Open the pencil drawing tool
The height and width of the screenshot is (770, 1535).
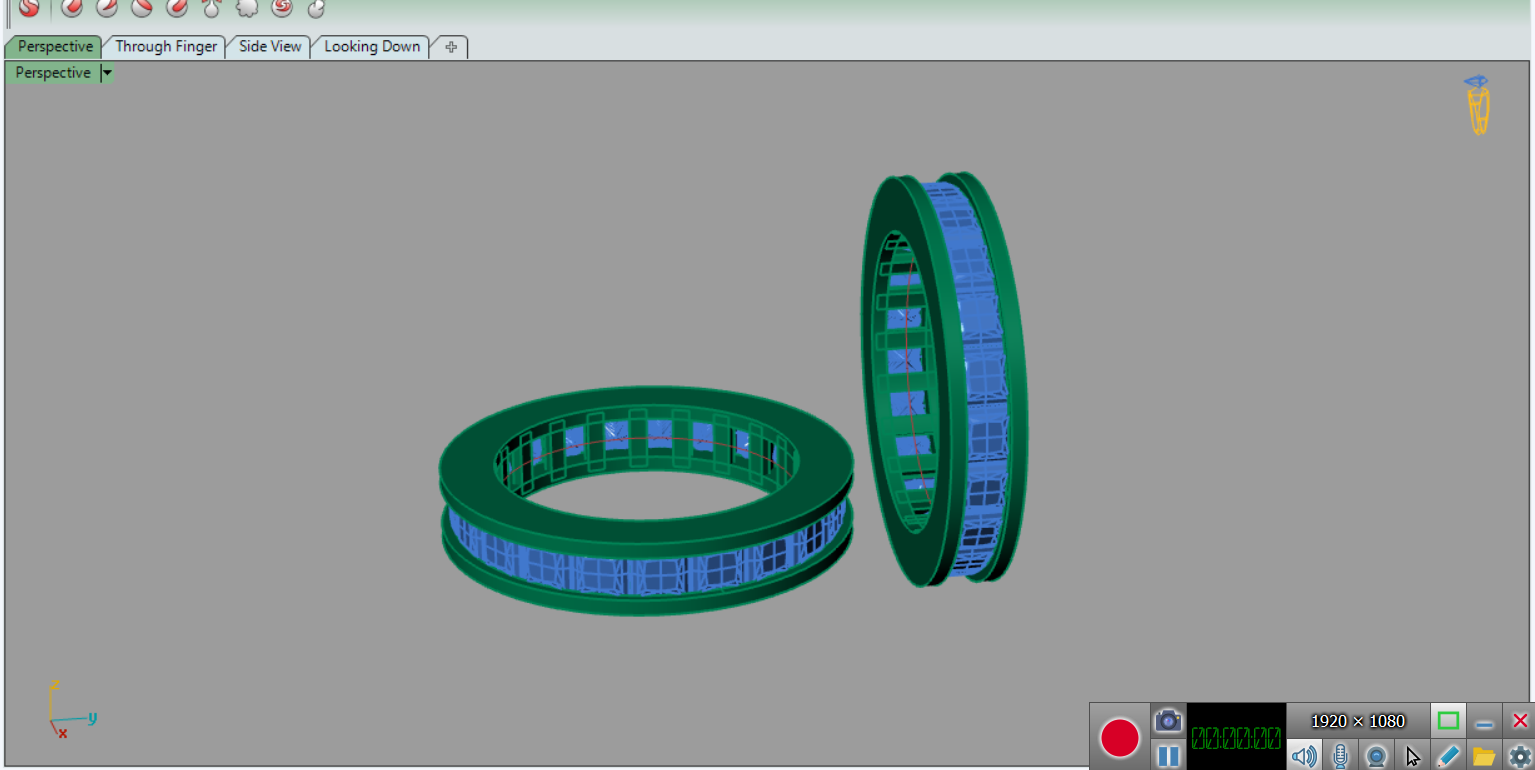1448,756
